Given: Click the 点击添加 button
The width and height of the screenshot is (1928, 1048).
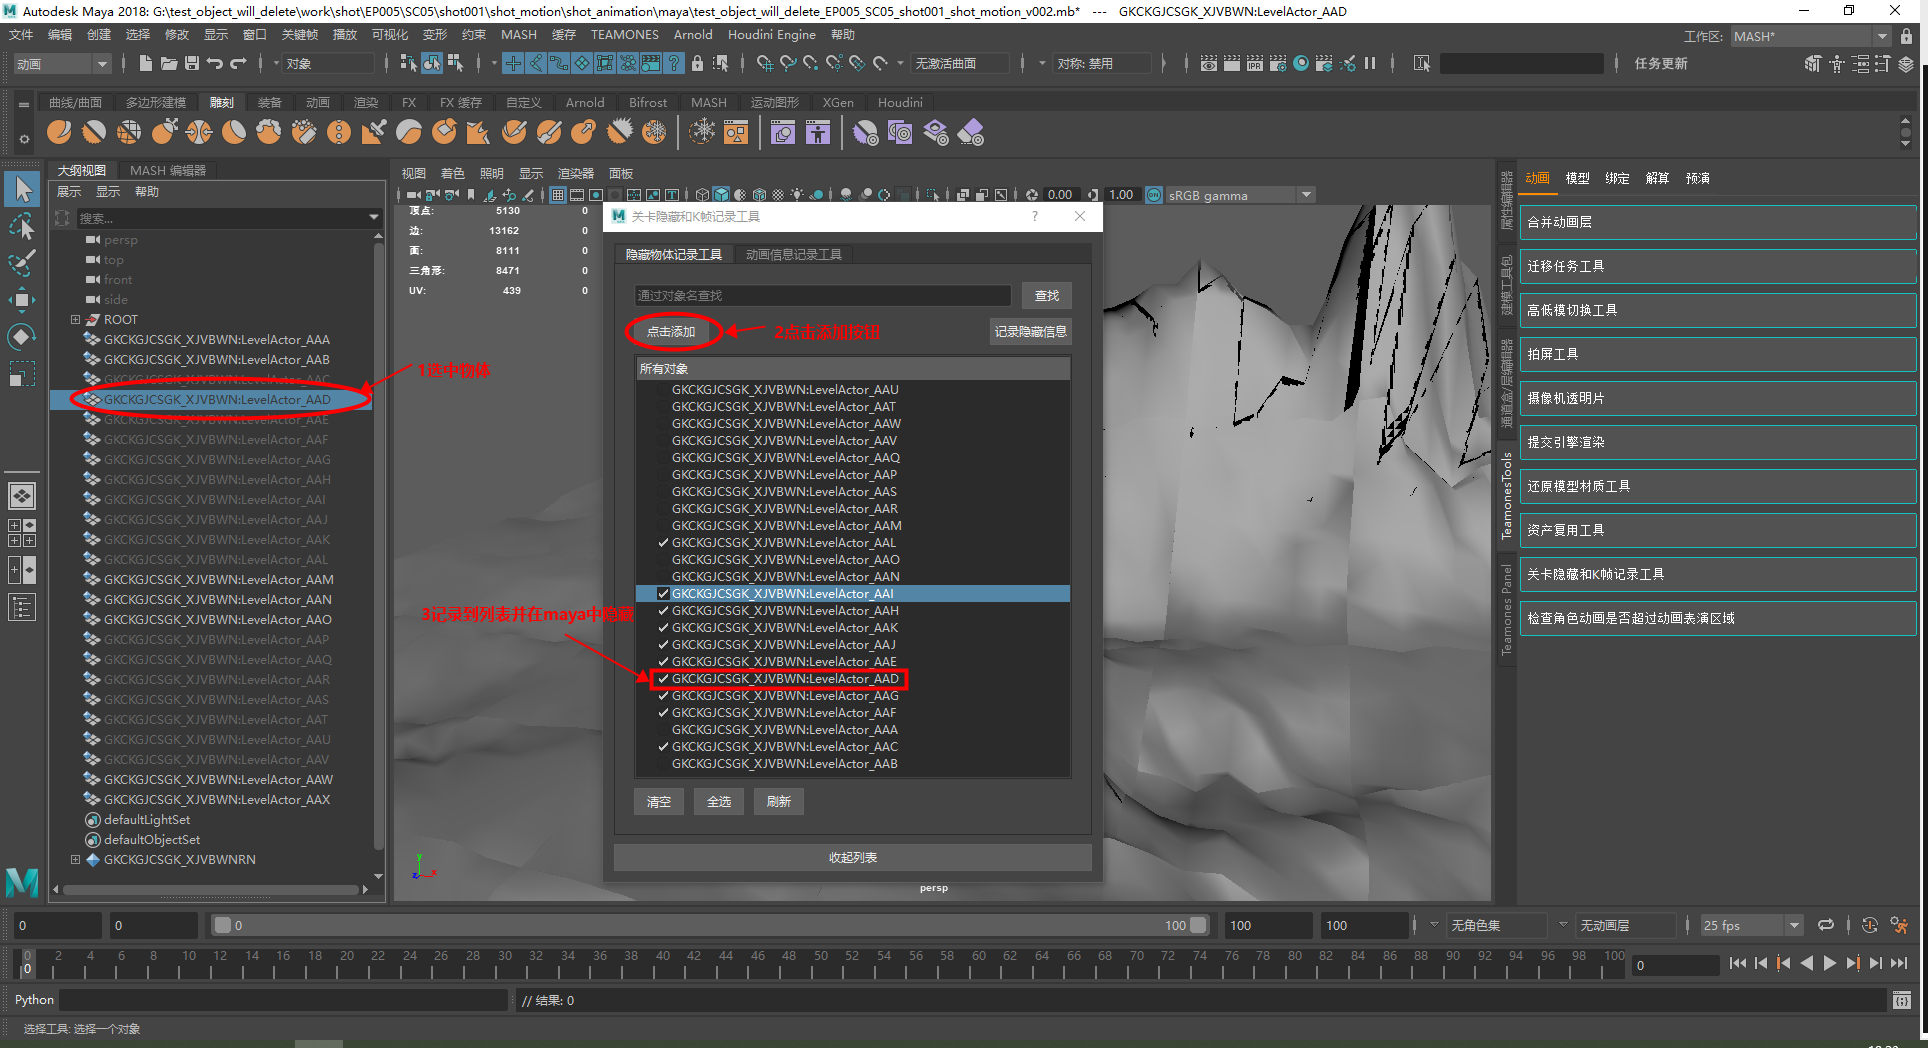Looking at the screenshot, I should 671,332.
